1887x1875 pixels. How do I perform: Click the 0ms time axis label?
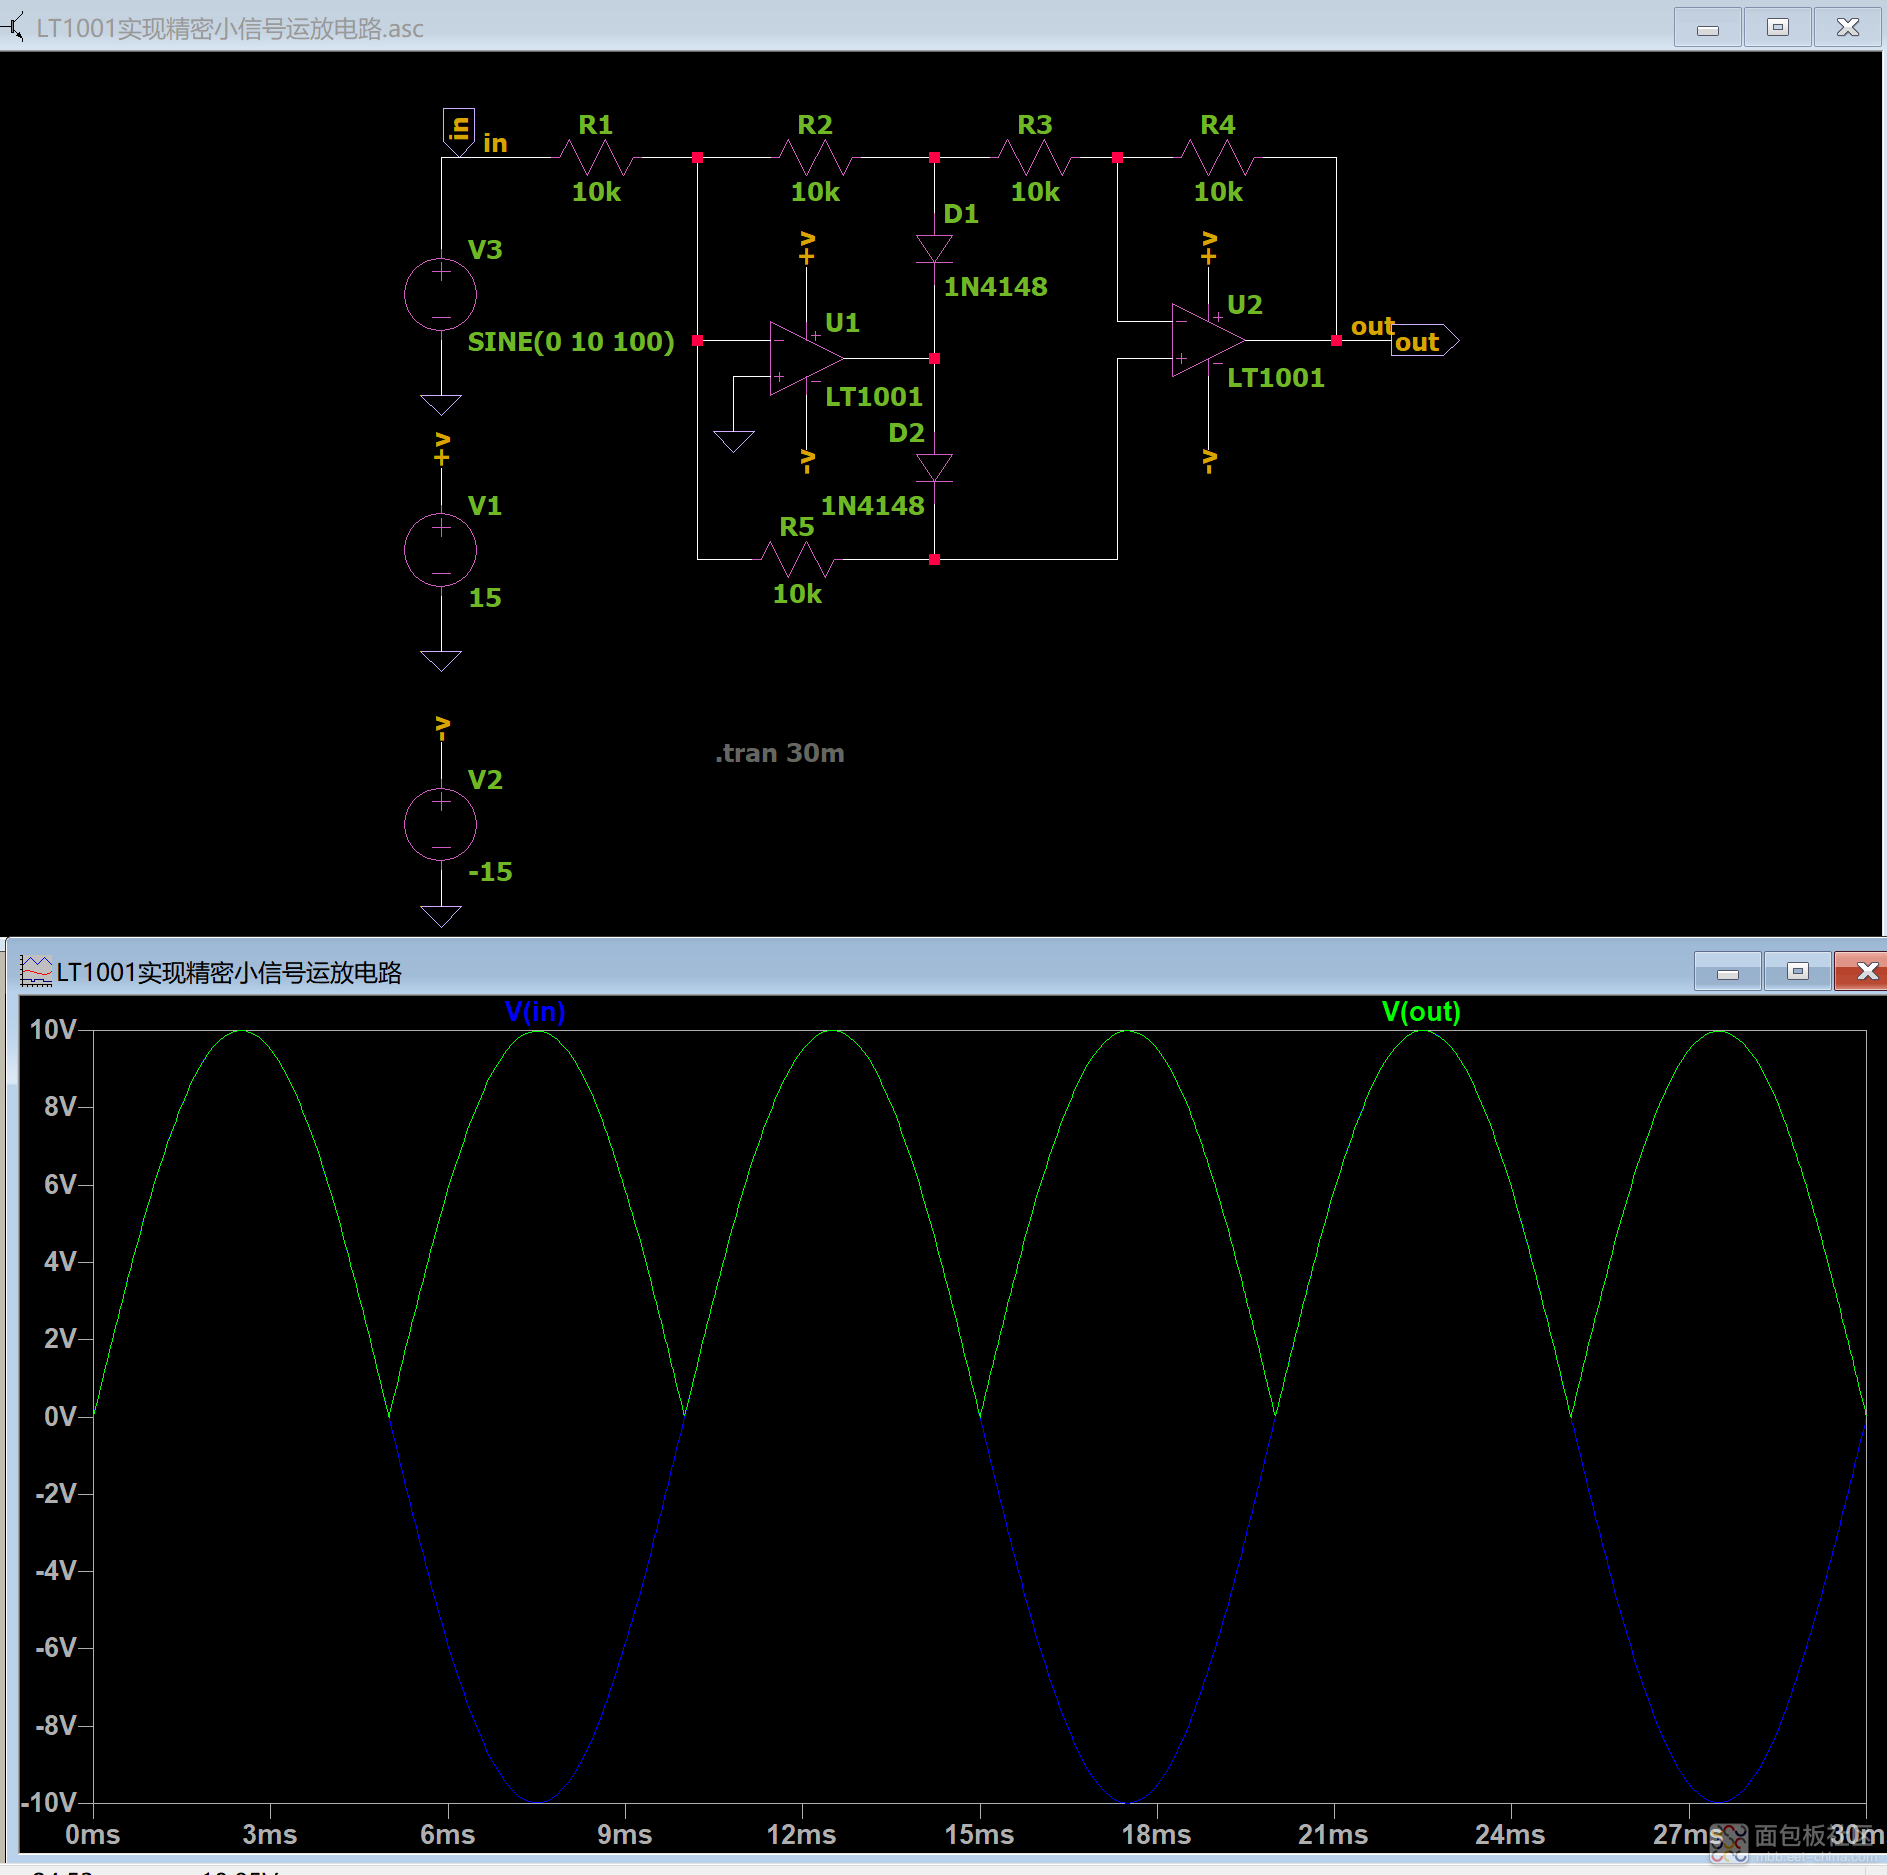[92, 1835]
